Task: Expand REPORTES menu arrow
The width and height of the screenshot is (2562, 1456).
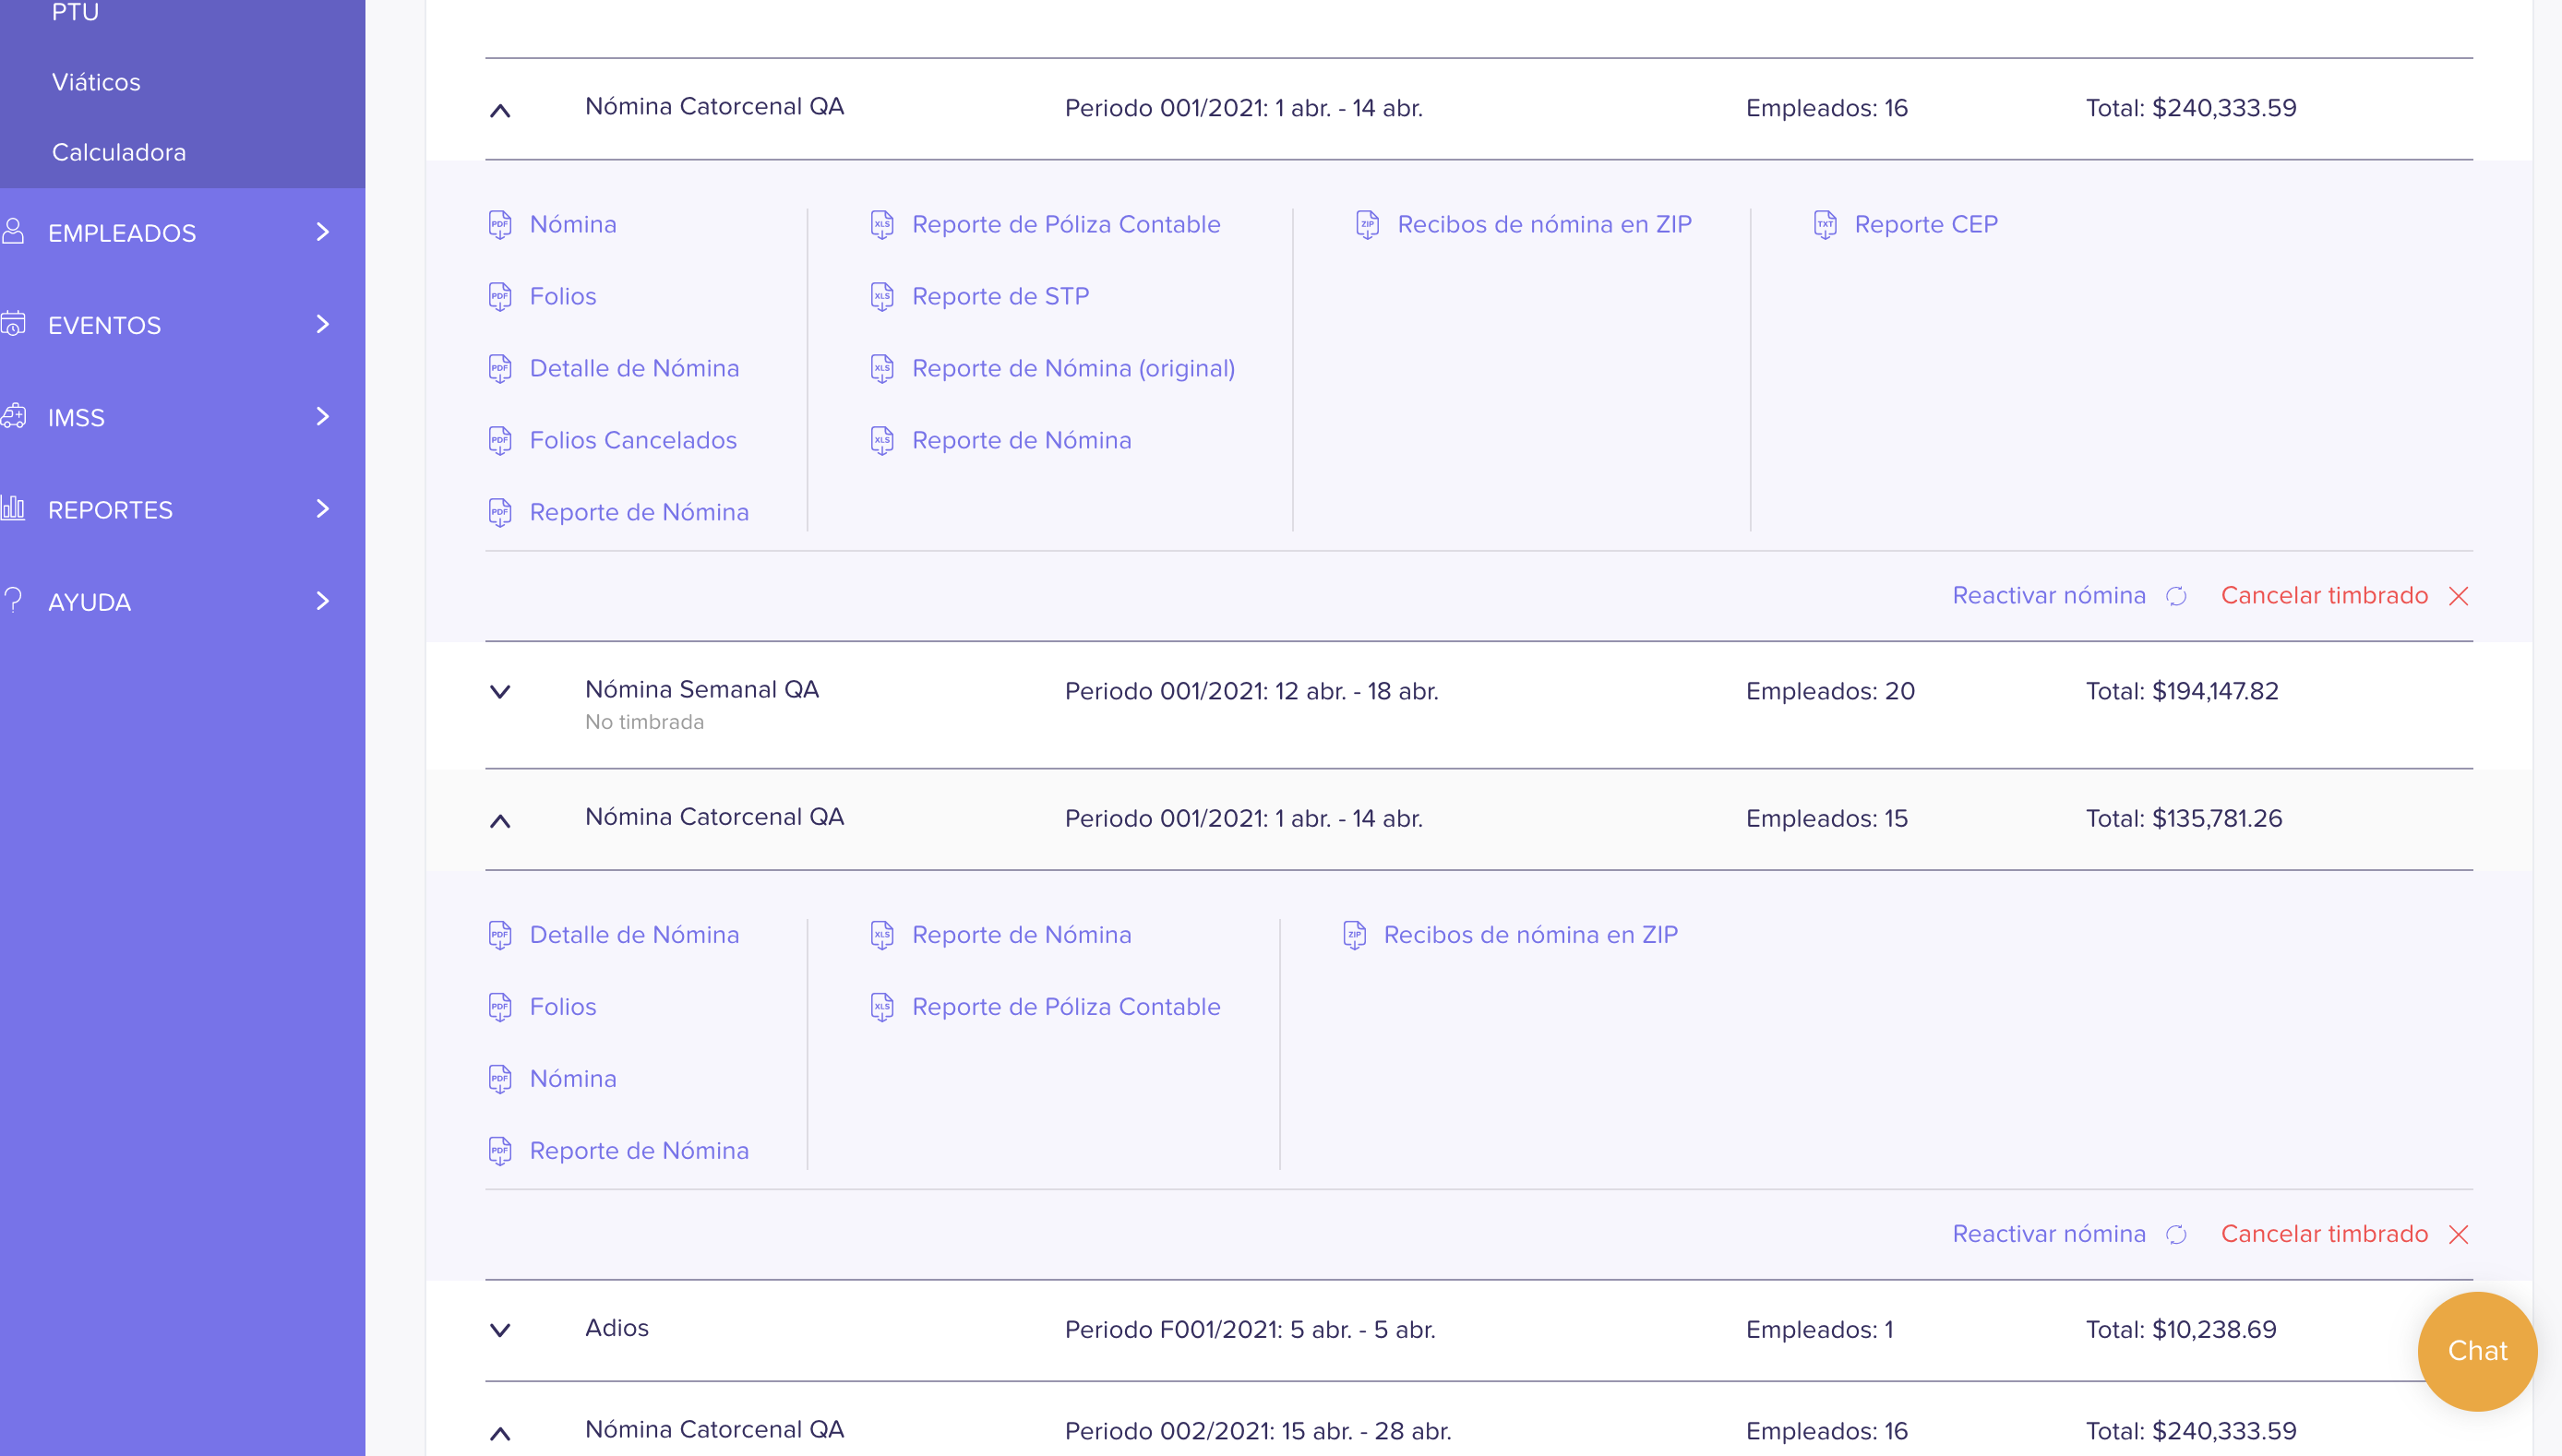Action: (322, 508)
